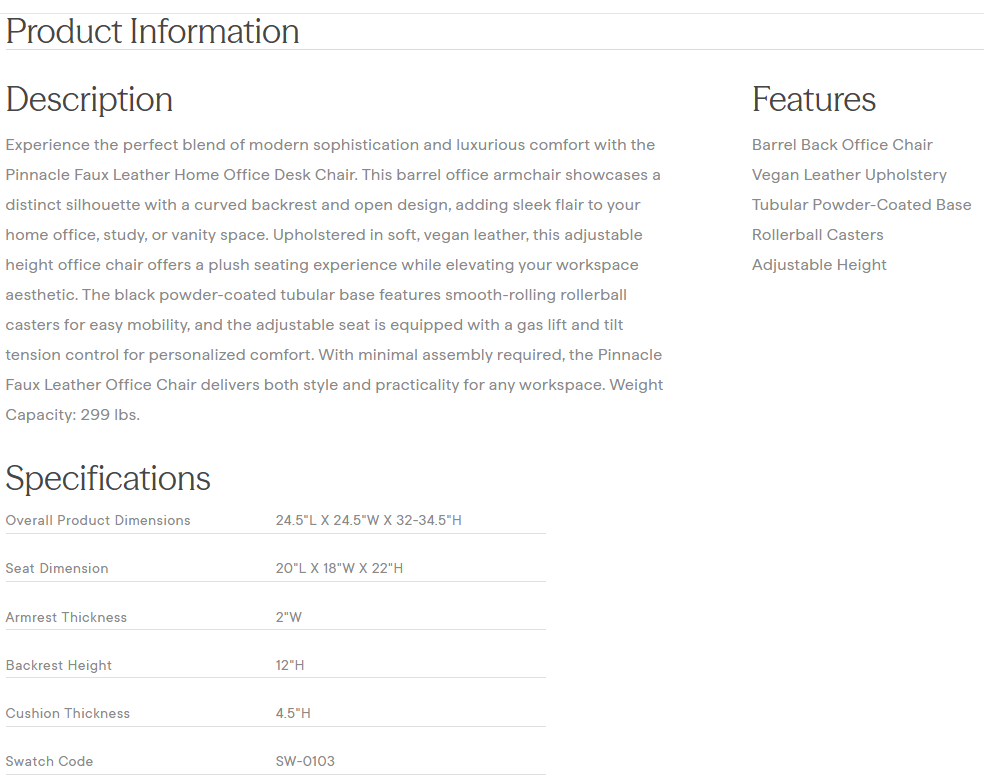Select the 20"L X 18"W X 22"H value

(339, 568)
